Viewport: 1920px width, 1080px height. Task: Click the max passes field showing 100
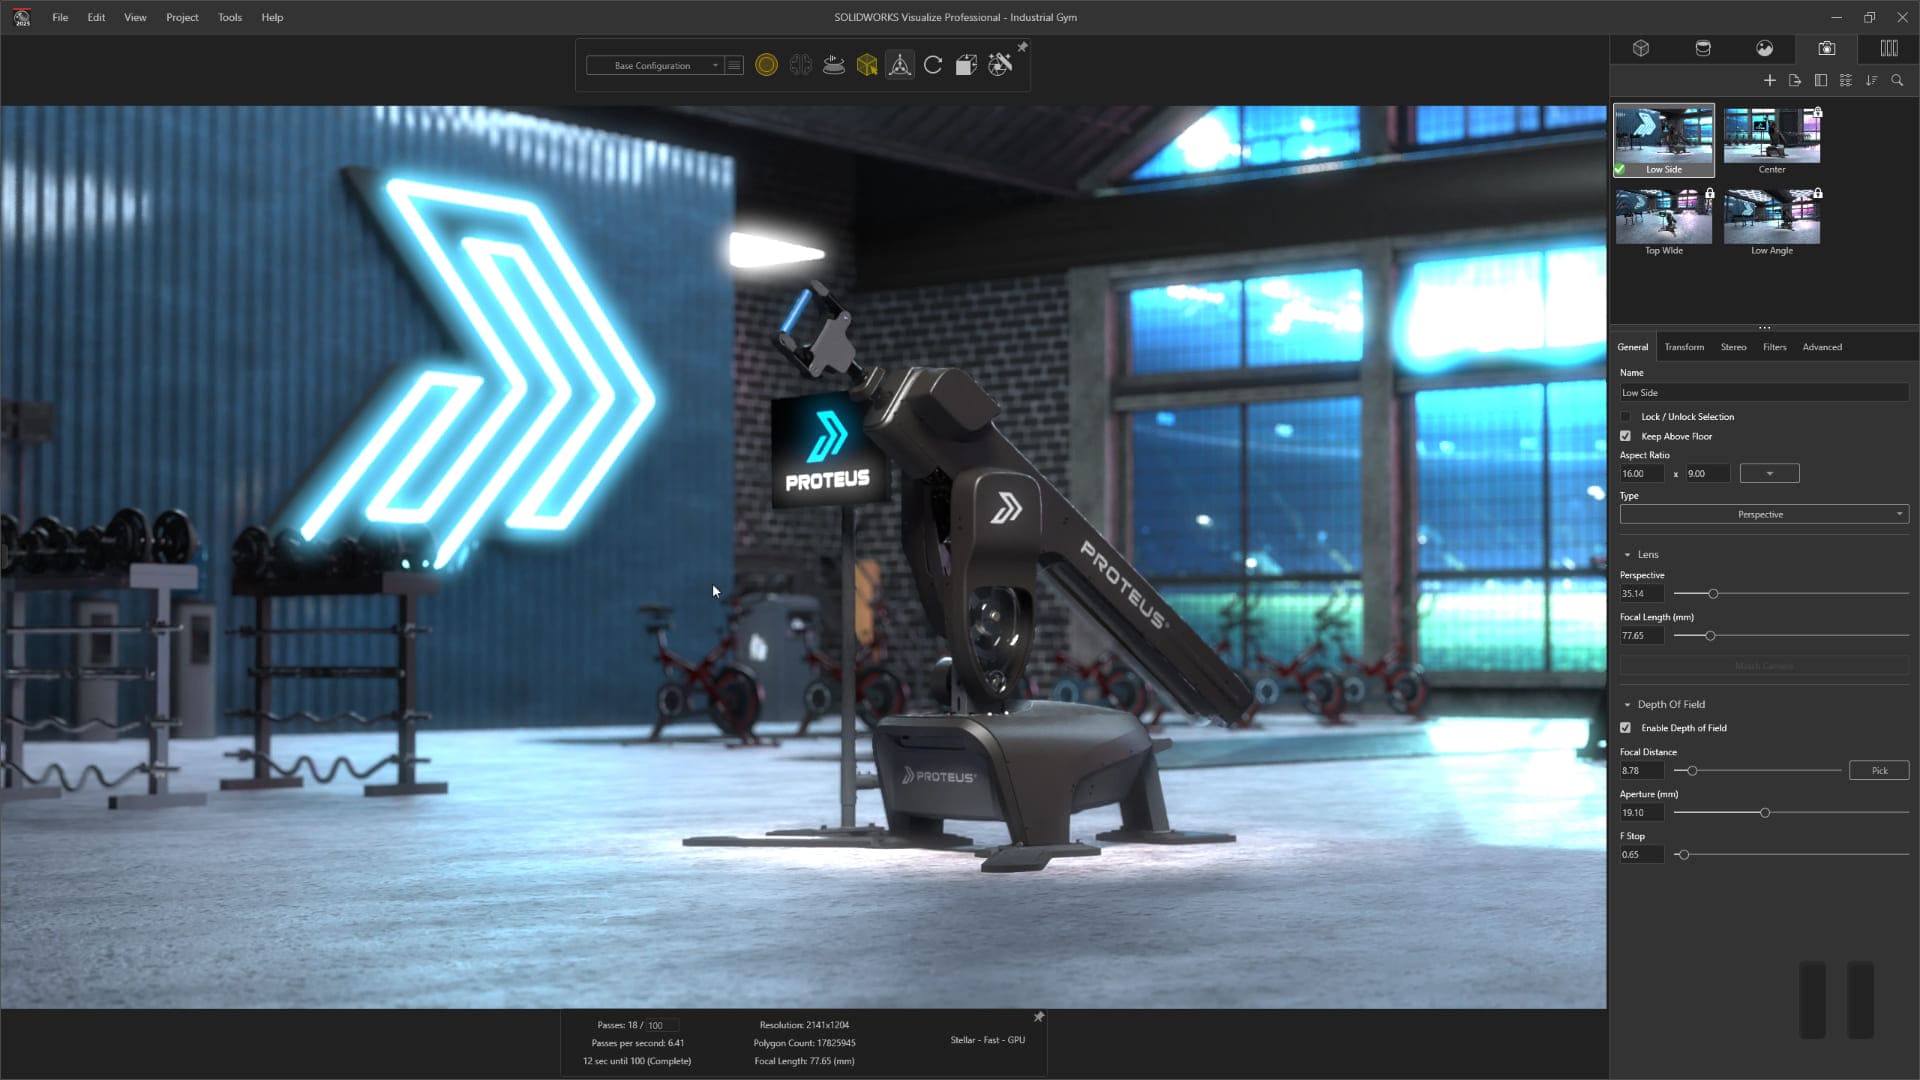coord(662,1025)
